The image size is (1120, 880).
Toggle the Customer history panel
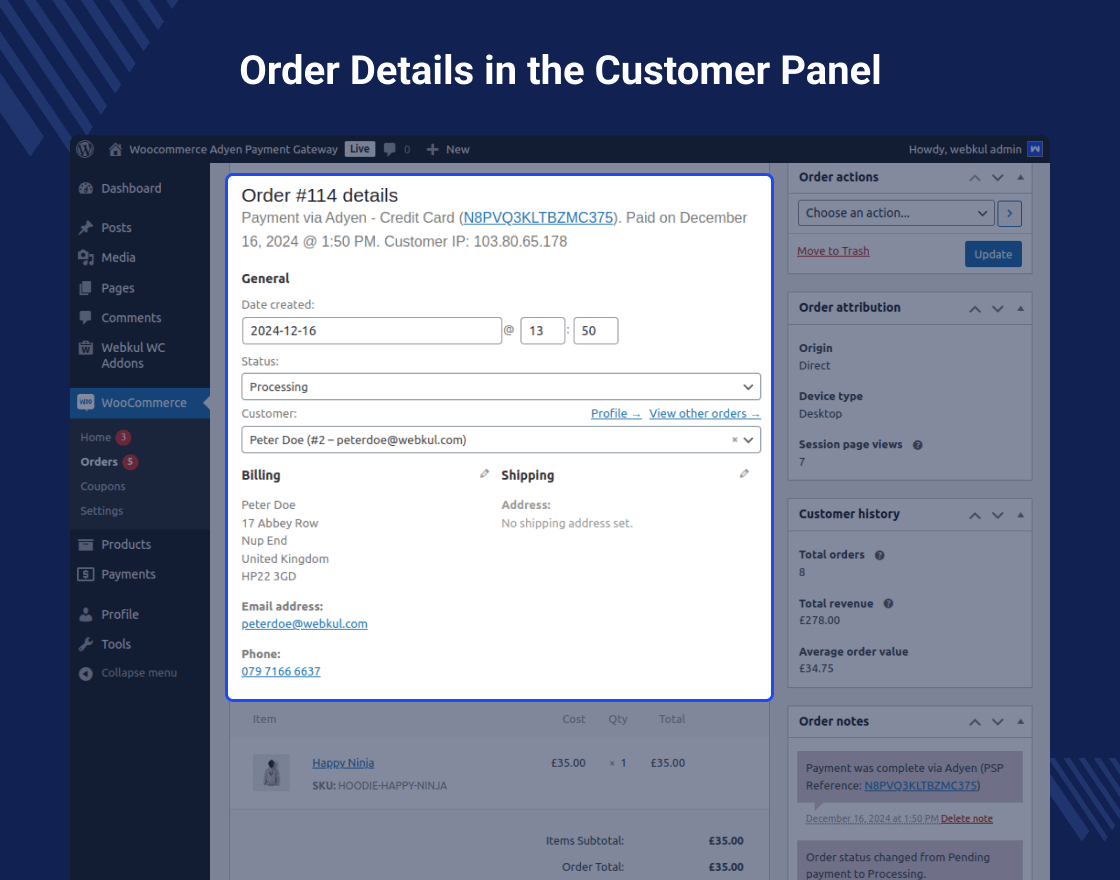click(1021, 515)
